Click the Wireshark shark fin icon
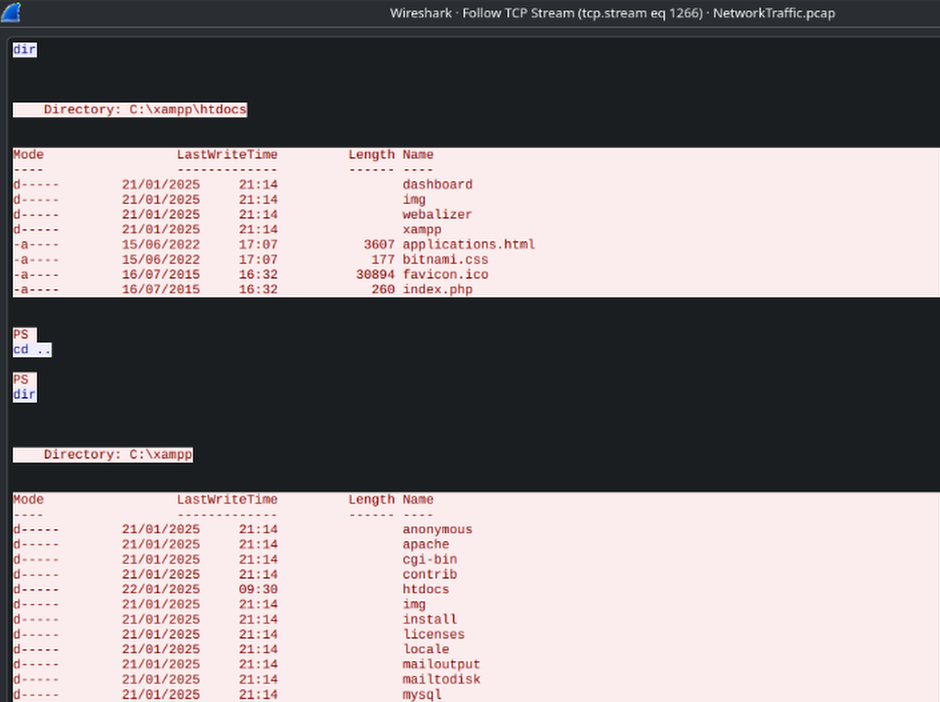940x702 pixels. 12,13
